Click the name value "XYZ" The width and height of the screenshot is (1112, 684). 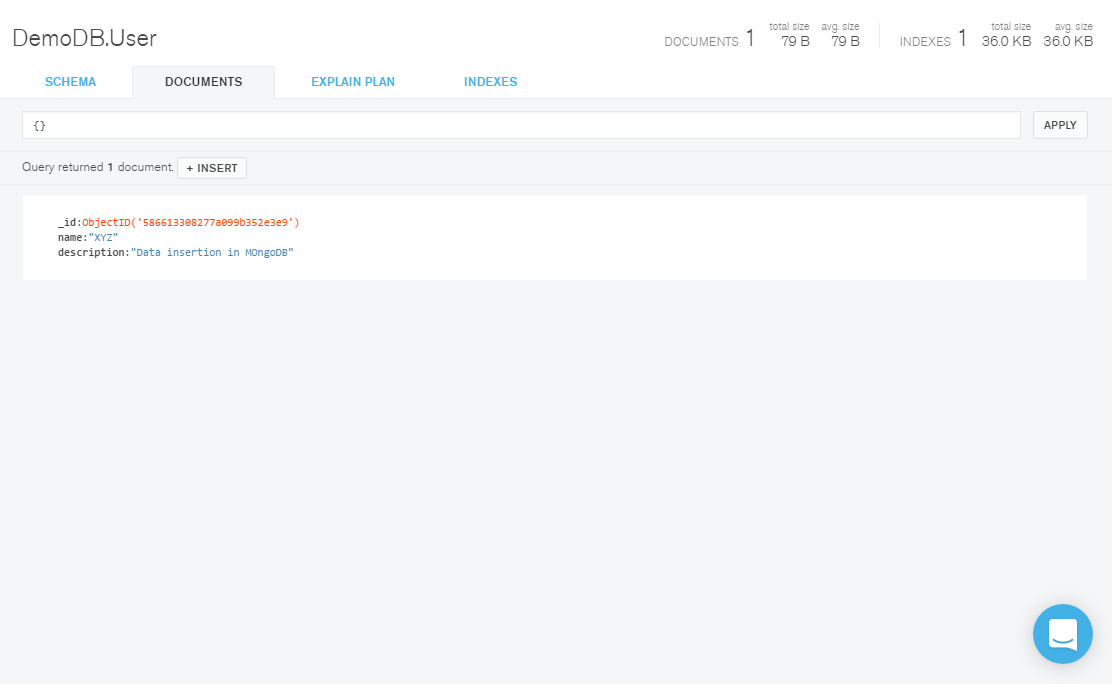coord(104,237)
